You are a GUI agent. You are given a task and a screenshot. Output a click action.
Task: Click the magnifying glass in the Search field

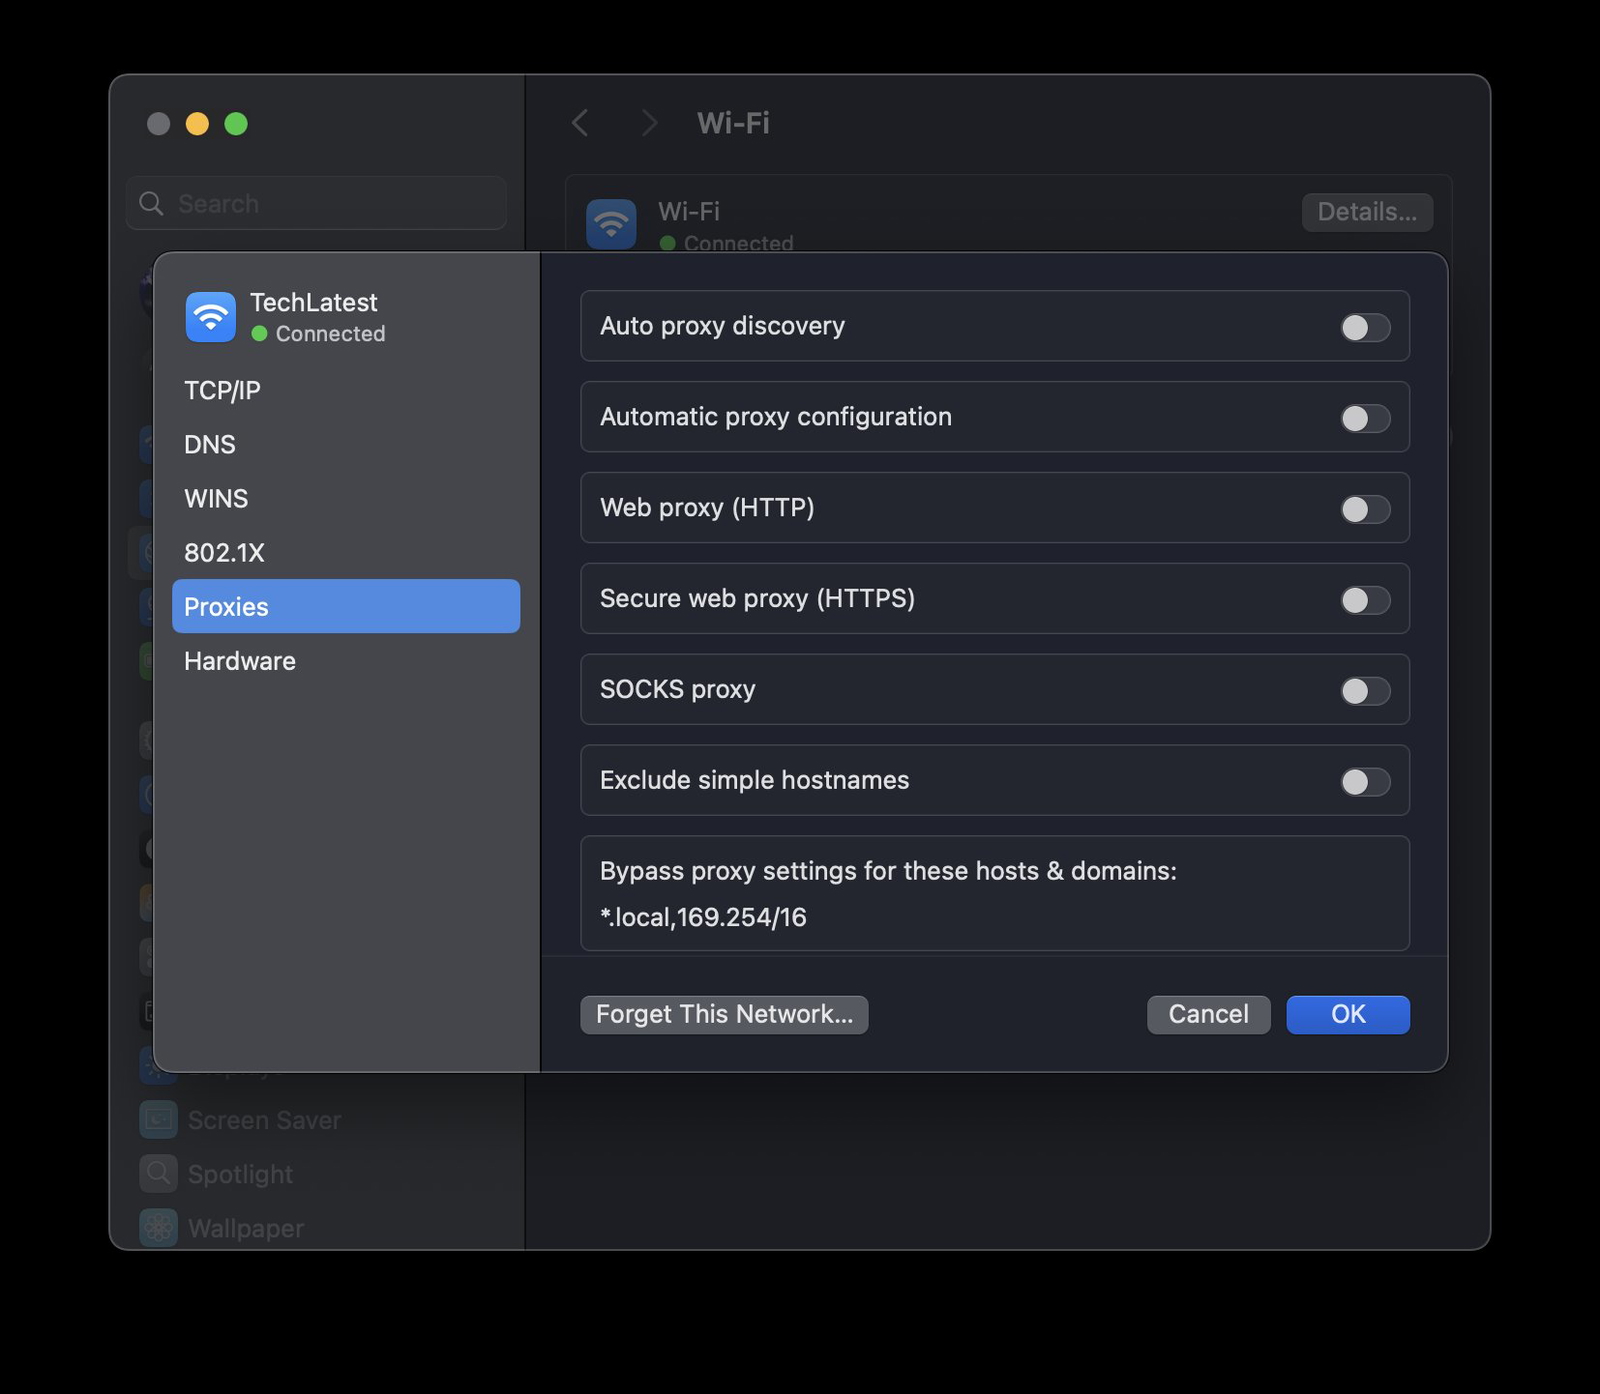[152, 203]
